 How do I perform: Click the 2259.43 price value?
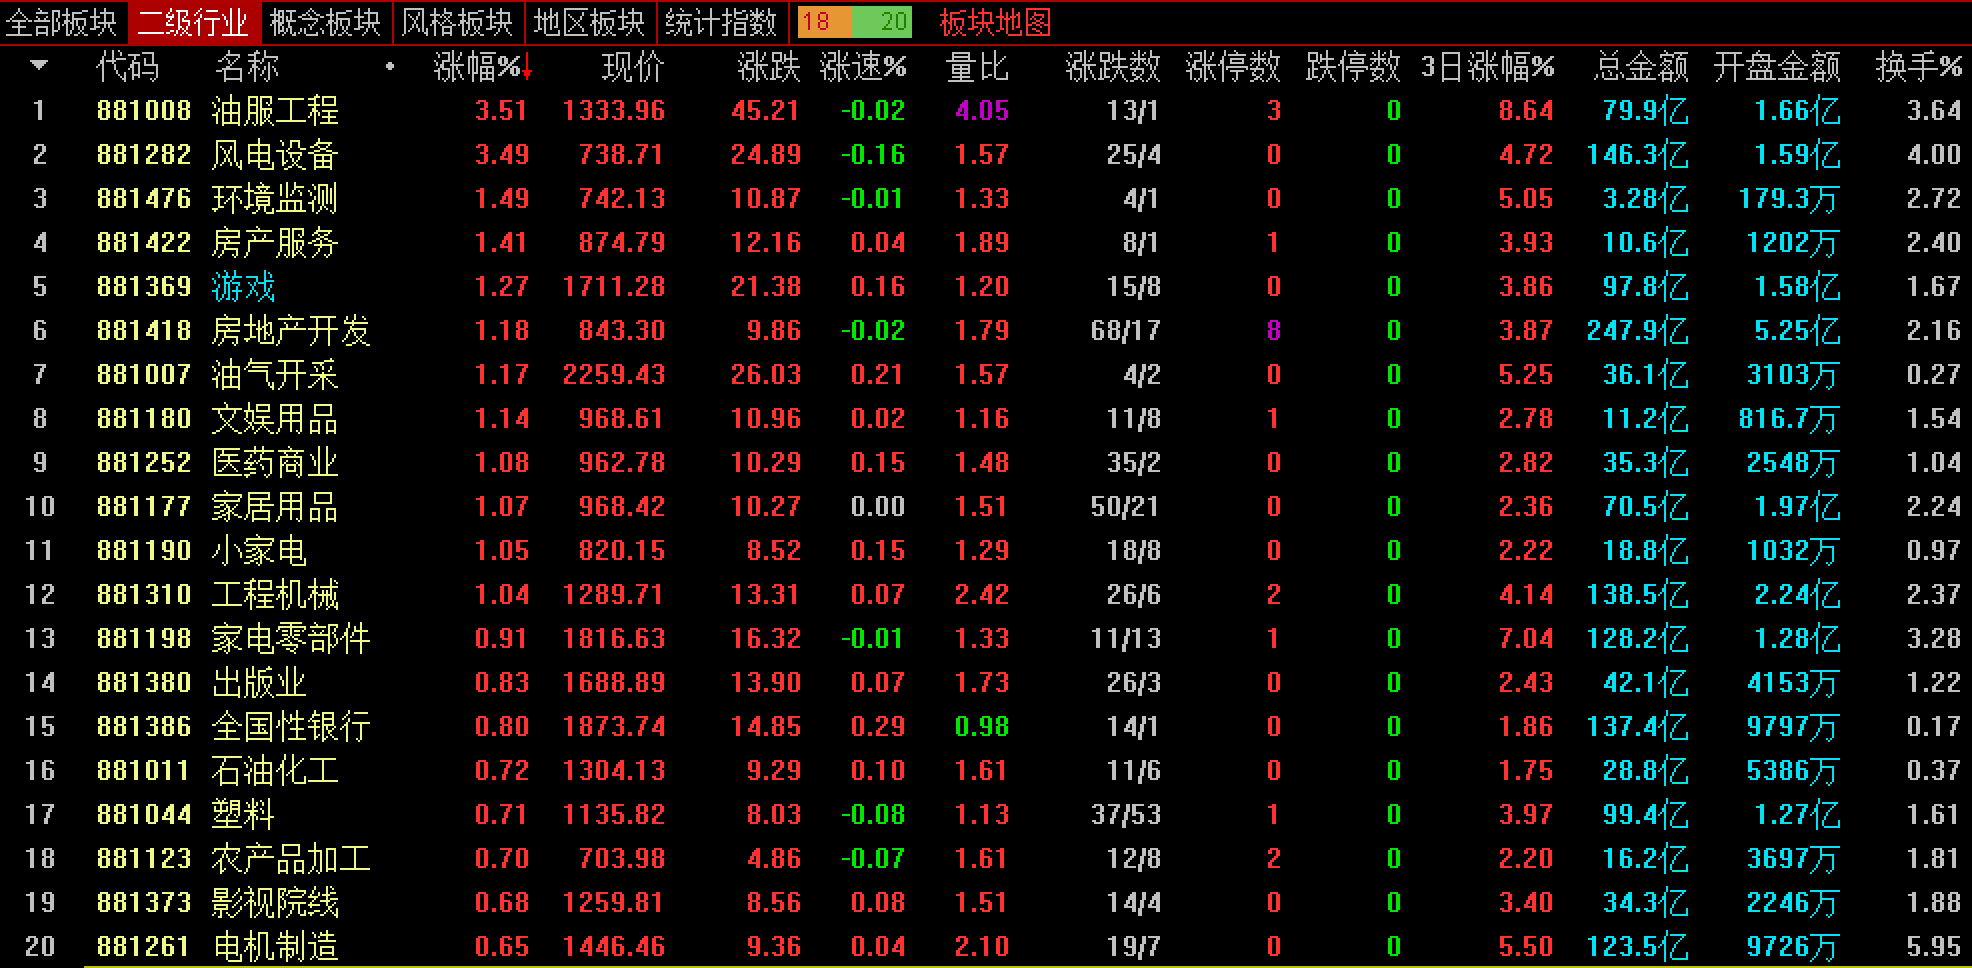pos(614,374)
